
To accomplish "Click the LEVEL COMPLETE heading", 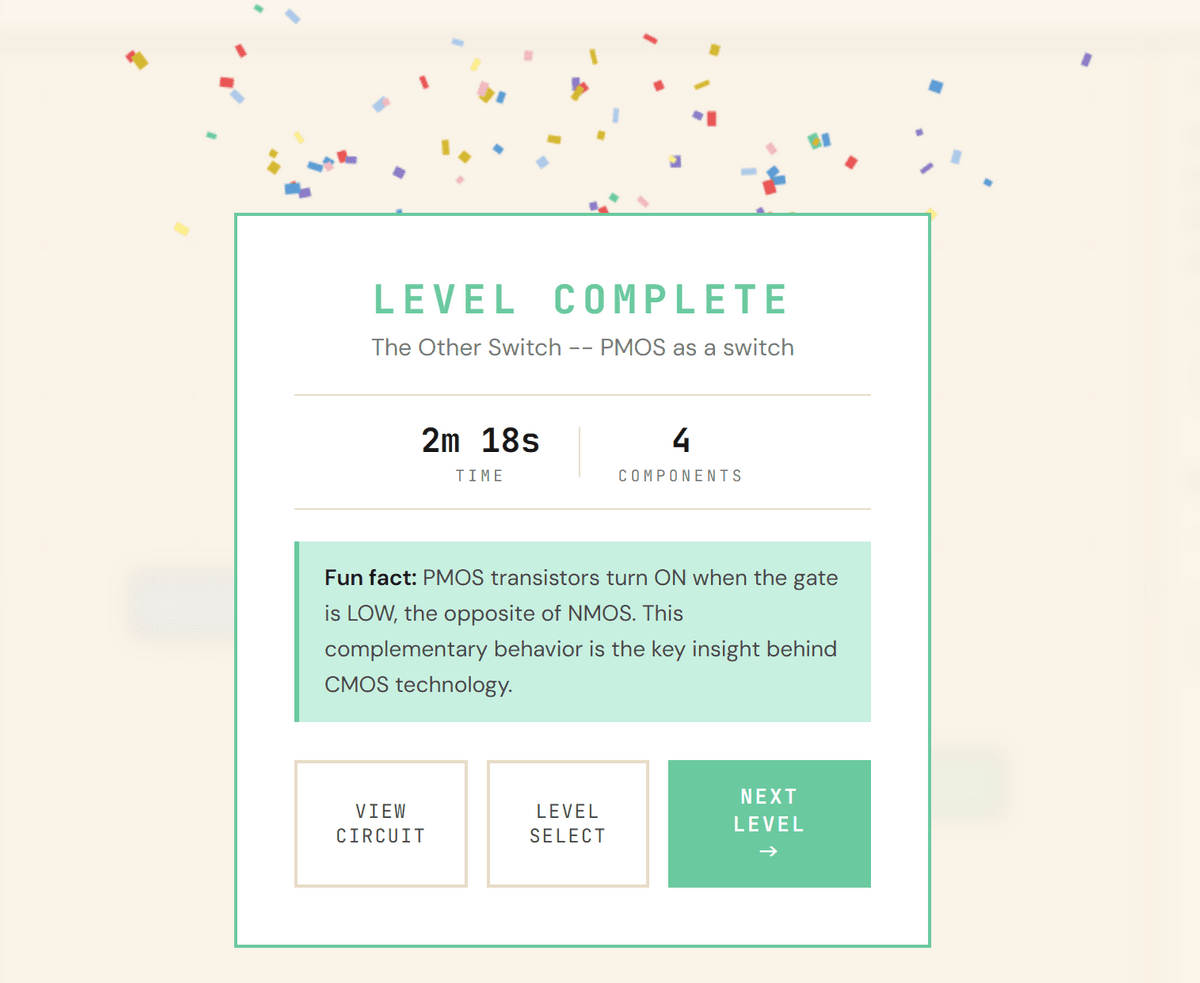I will tap(581, 299).
